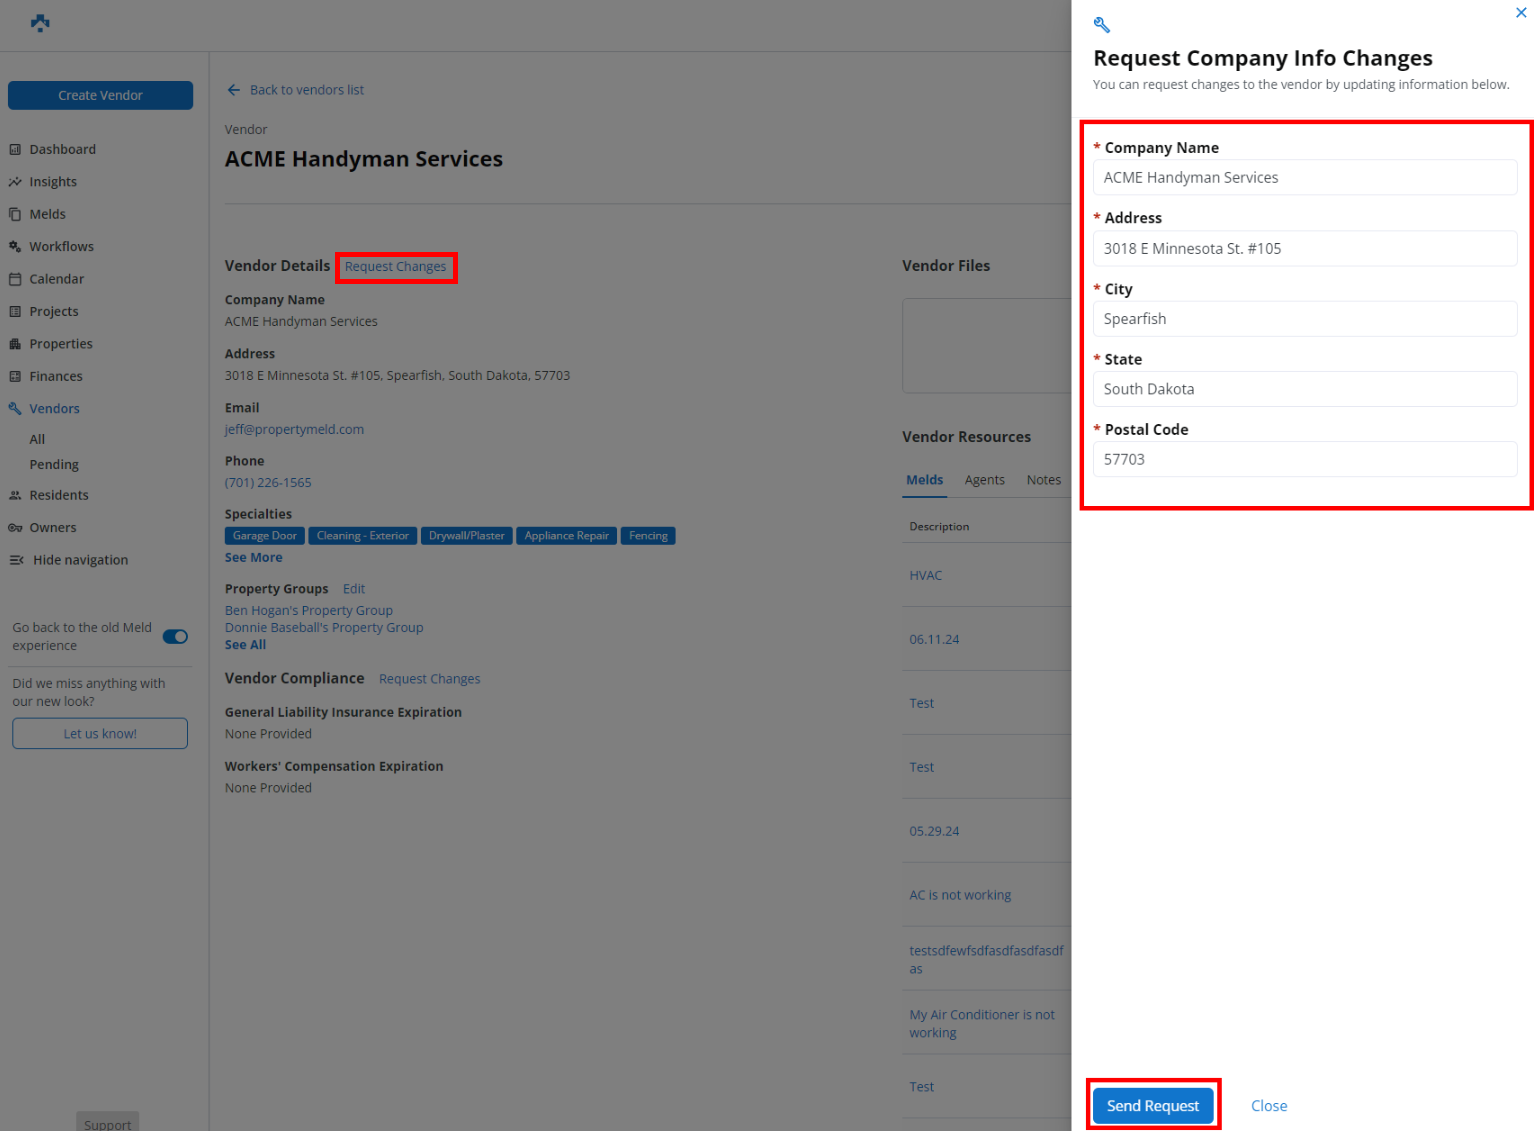Open Insights via its chart icon

(x=15, y=182)
